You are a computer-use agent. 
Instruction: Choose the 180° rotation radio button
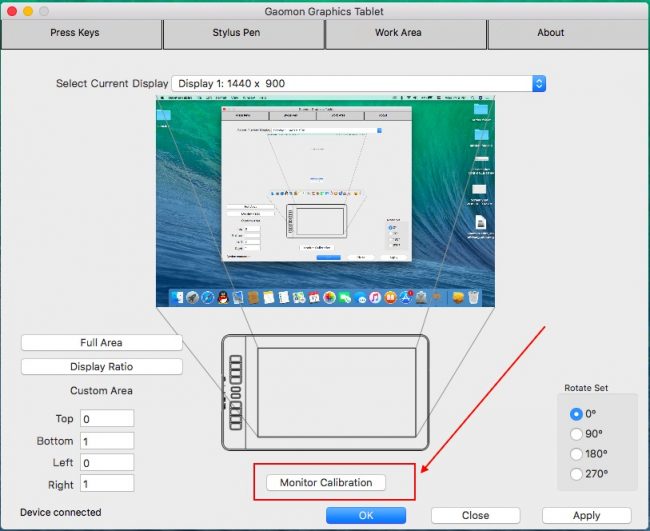point(576,454)
